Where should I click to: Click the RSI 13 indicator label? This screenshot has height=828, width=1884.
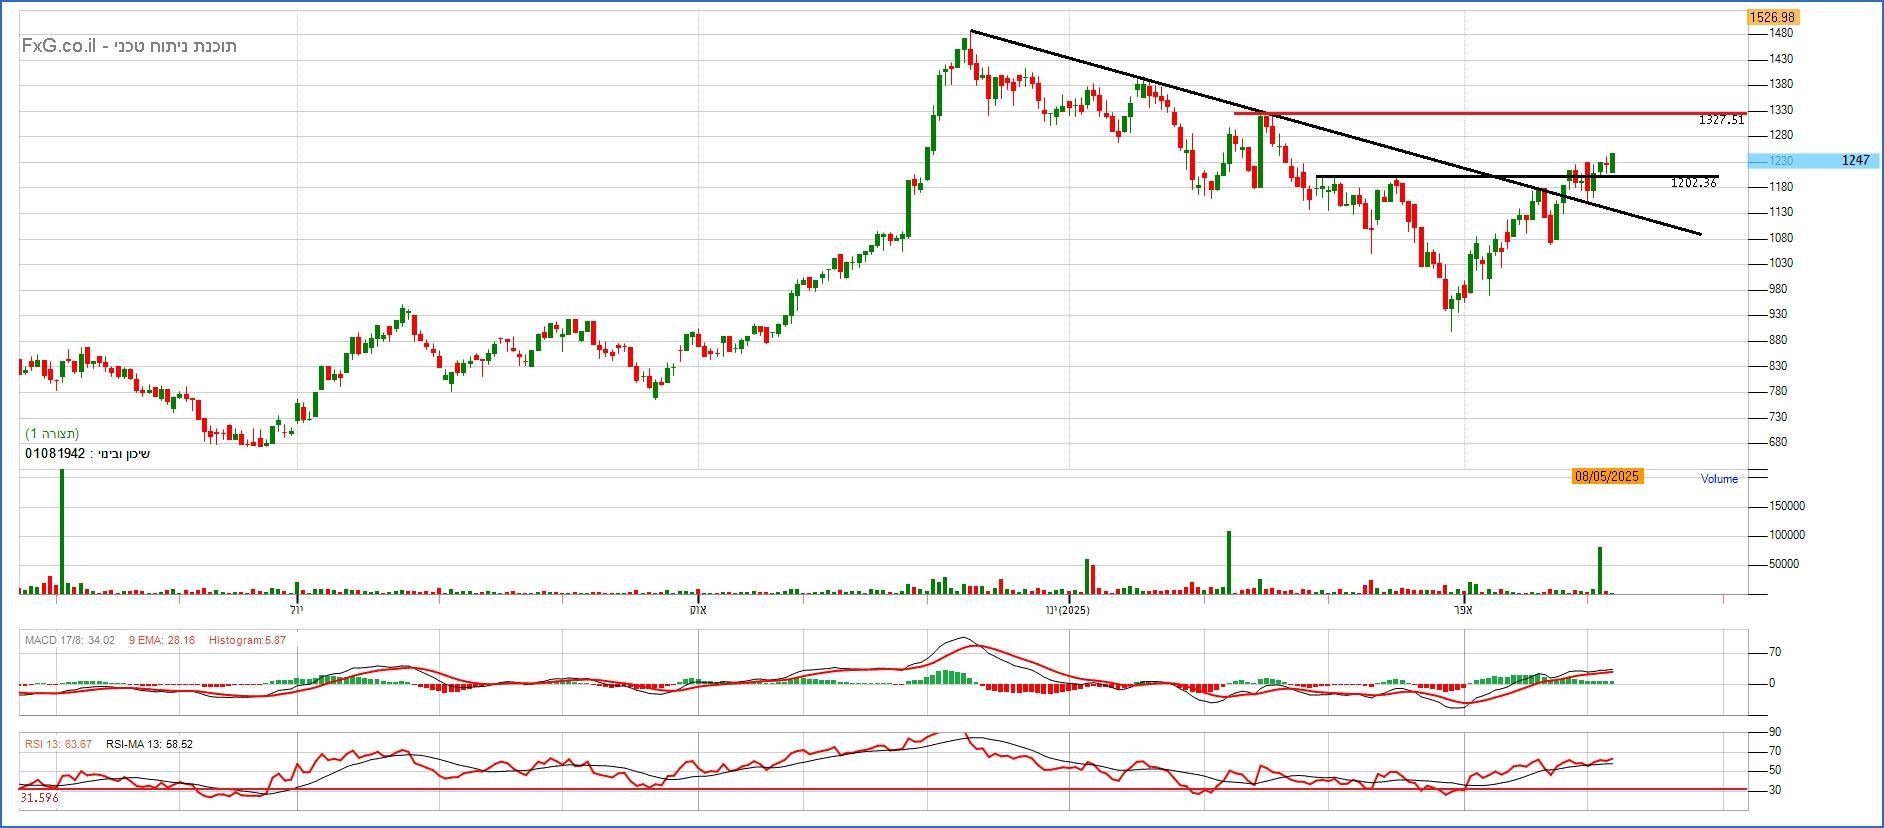coord(58,745)
